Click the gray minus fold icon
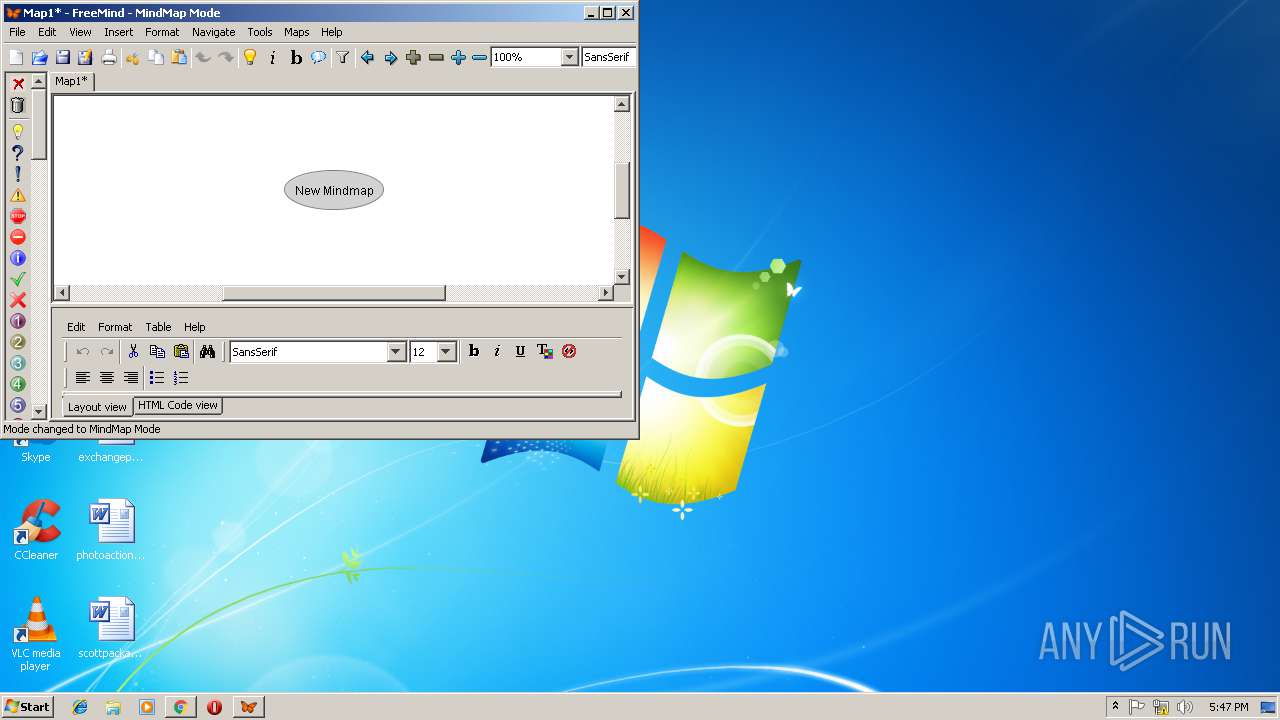1280x720 pixels. 436,57
